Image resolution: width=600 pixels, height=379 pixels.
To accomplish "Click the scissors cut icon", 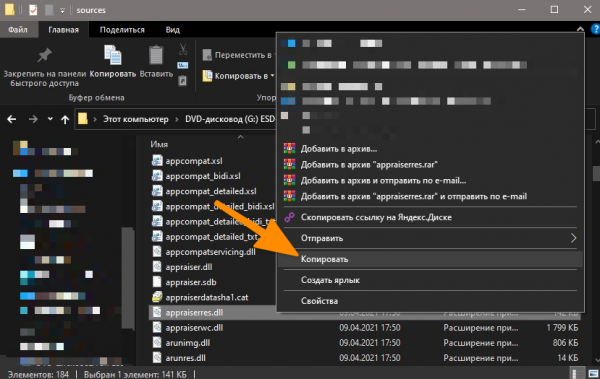I will [x=183, y=49].
